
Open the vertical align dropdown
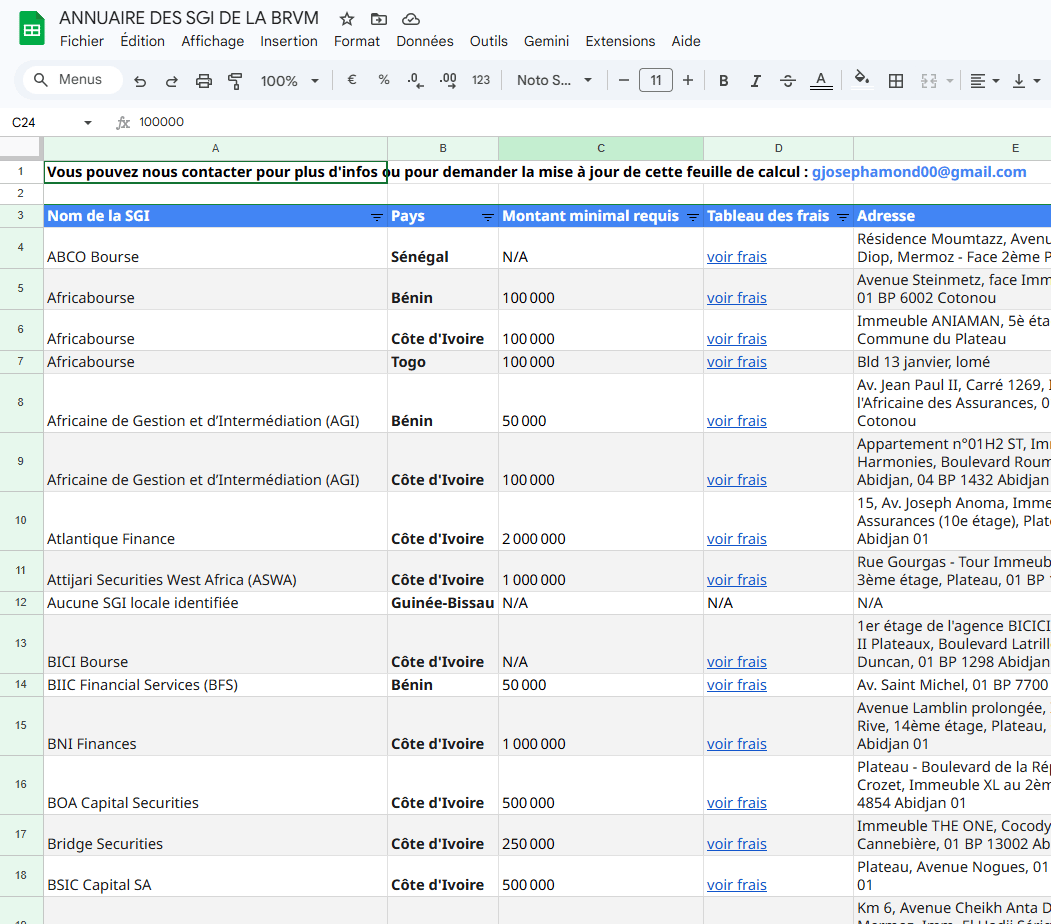1026,81
